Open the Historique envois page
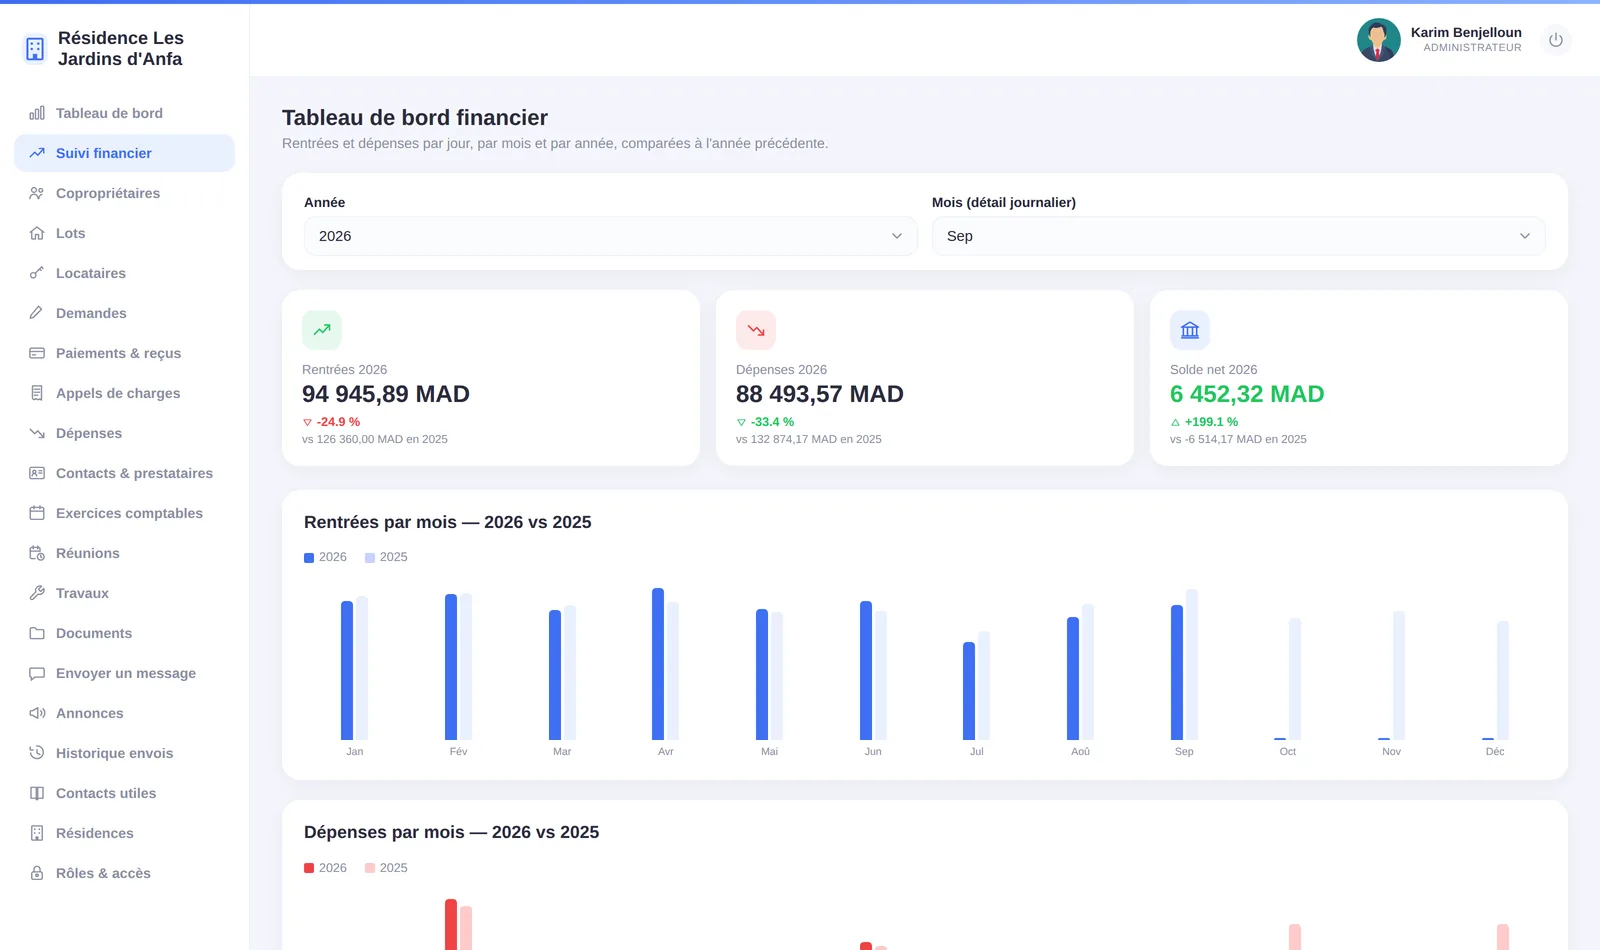 coord(124,753)
